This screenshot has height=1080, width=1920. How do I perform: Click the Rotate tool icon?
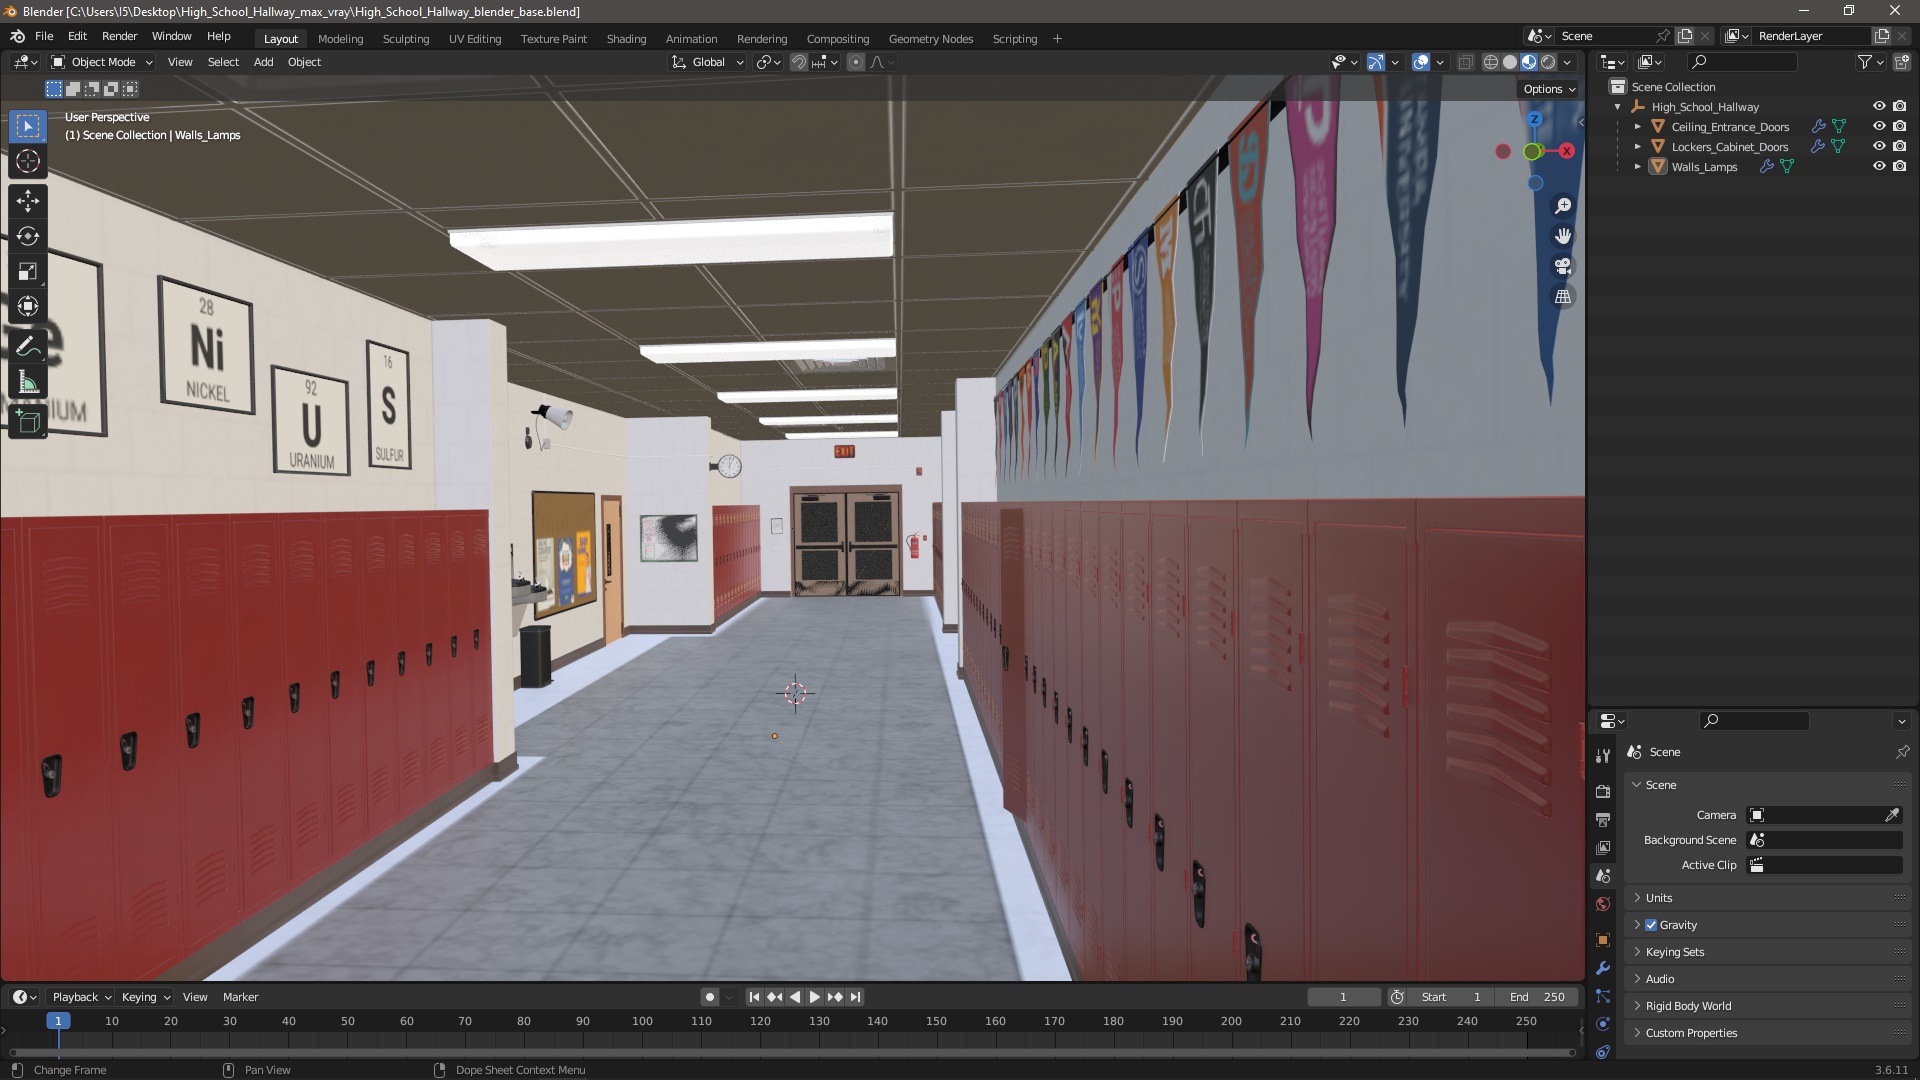(x=29, y=235)
